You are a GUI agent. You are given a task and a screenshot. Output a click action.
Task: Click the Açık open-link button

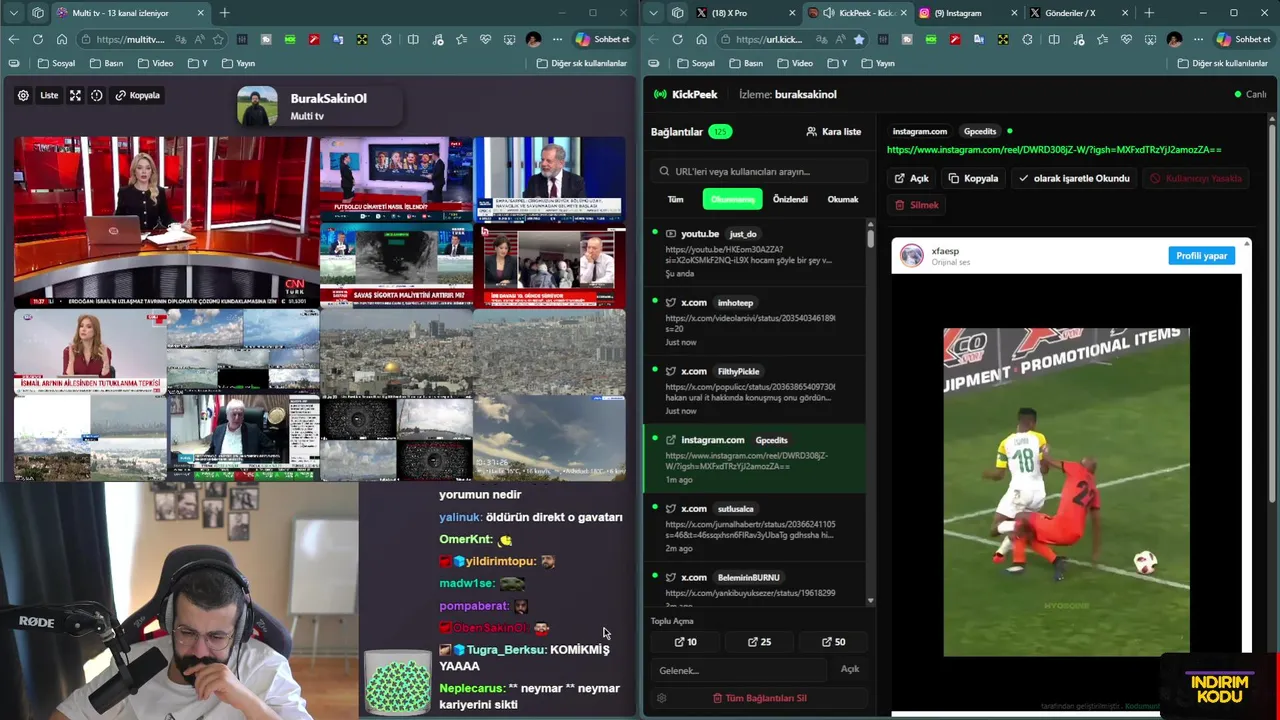click(x=912, y=178)
